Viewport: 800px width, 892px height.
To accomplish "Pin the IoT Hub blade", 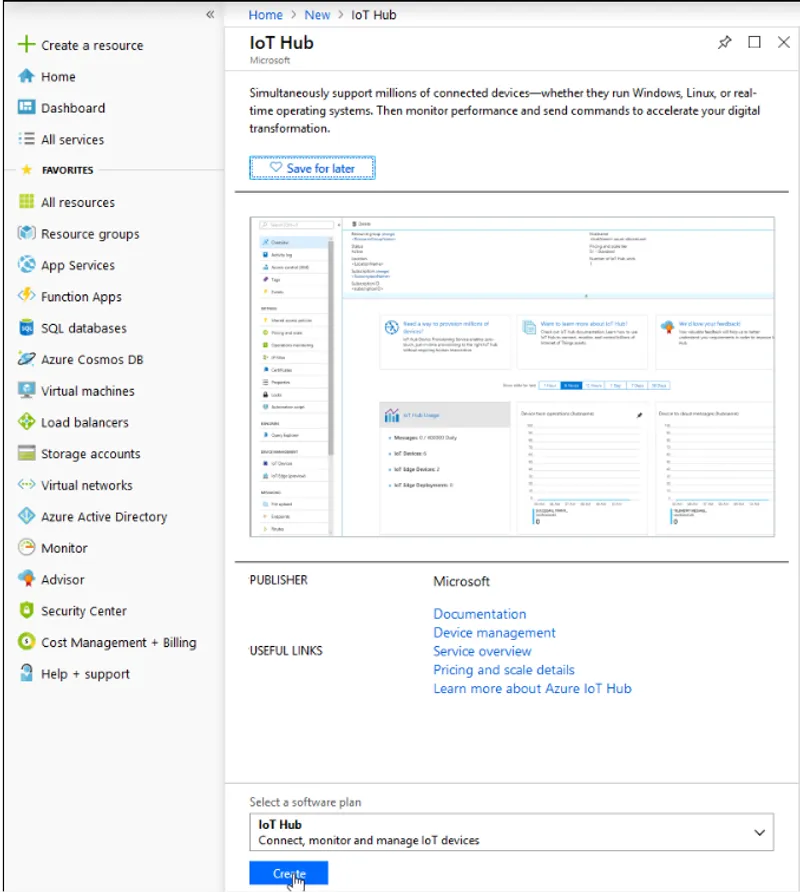I will [x=726, y=42].
